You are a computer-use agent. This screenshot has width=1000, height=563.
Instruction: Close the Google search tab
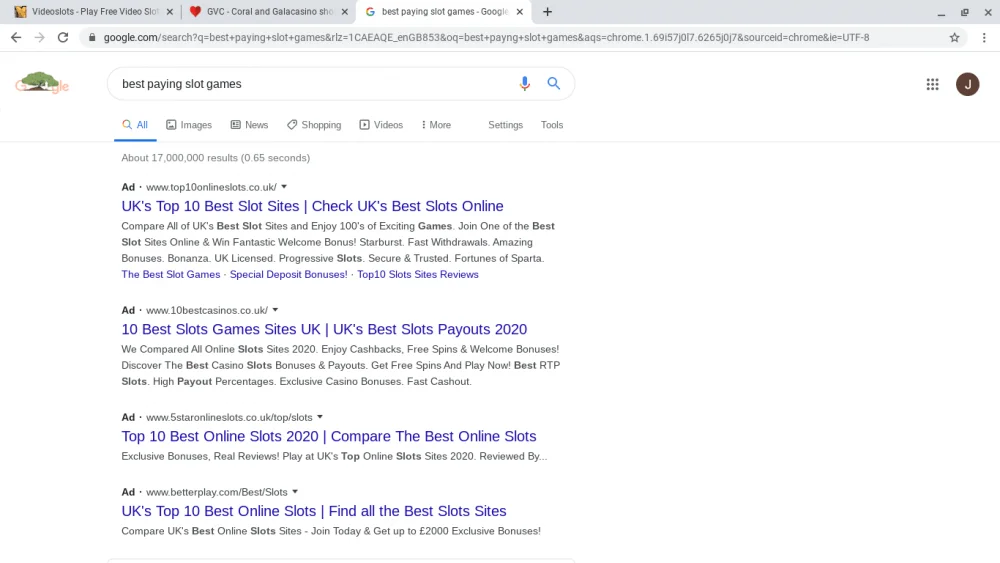pyautogui.click(x=519, y=11)
